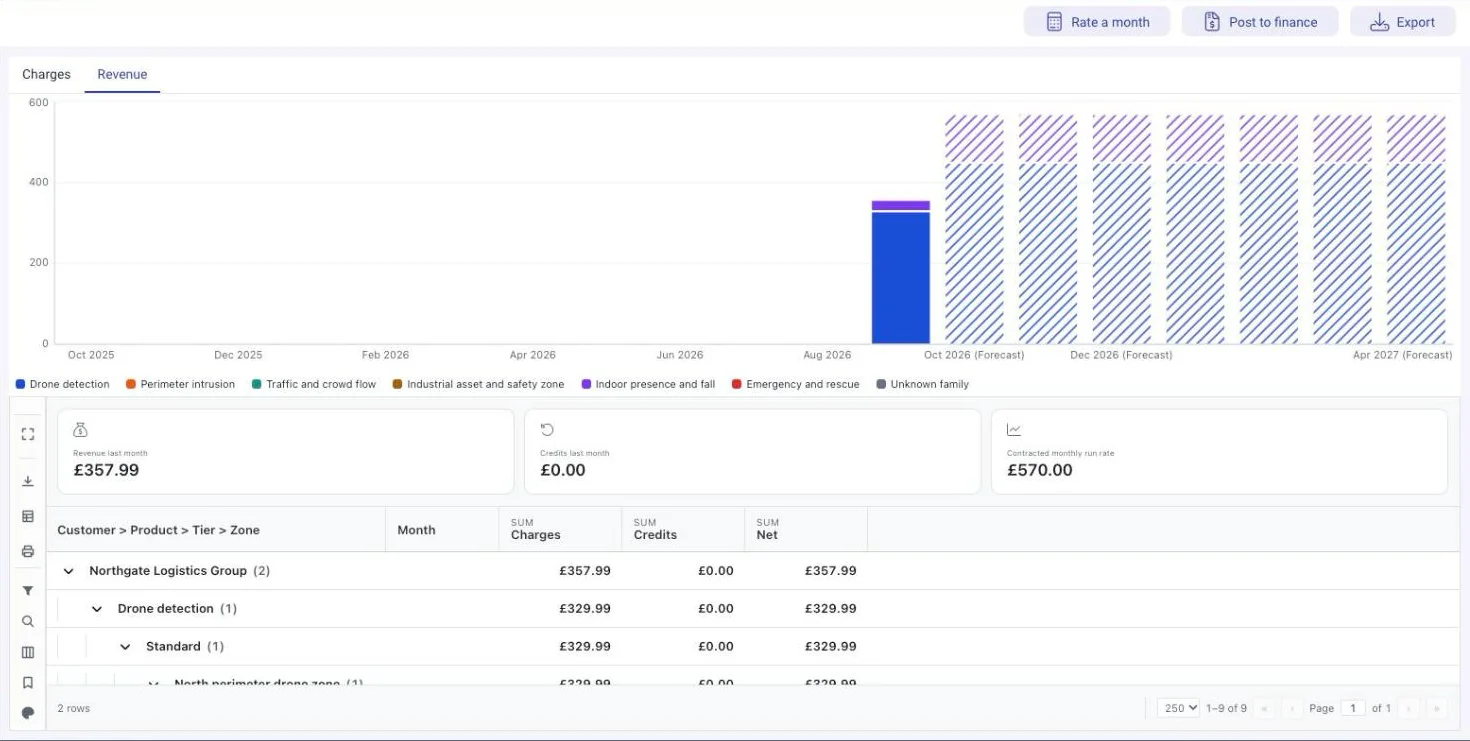Print the grid using the printer icon
Screen dimensions: 1470x741
tap(28, 551)
